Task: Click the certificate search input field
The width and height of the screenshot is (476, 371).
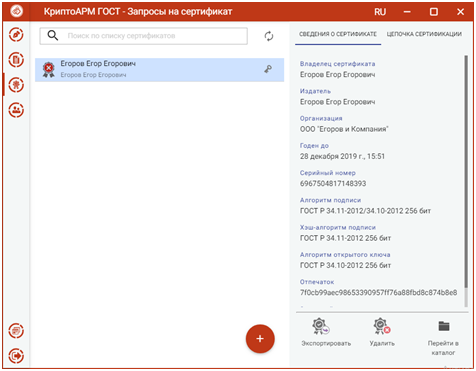Action: (x=144, y=36)
